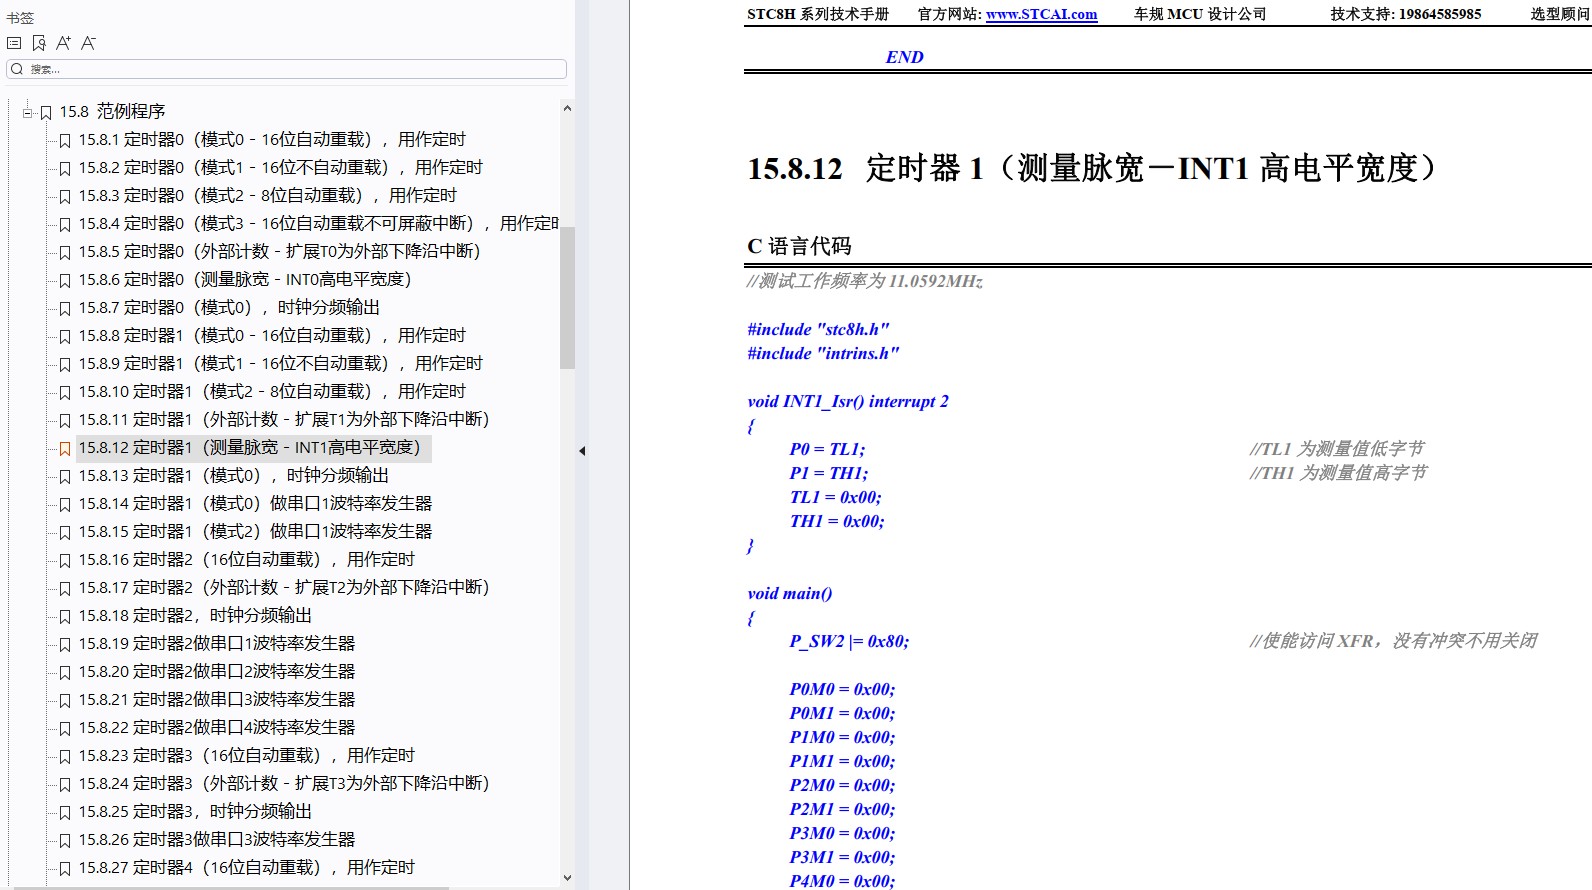
Task: Open bookmark 15.8.19 定时器2做串口1波特率发生器
Action: [x=217, y=643]
